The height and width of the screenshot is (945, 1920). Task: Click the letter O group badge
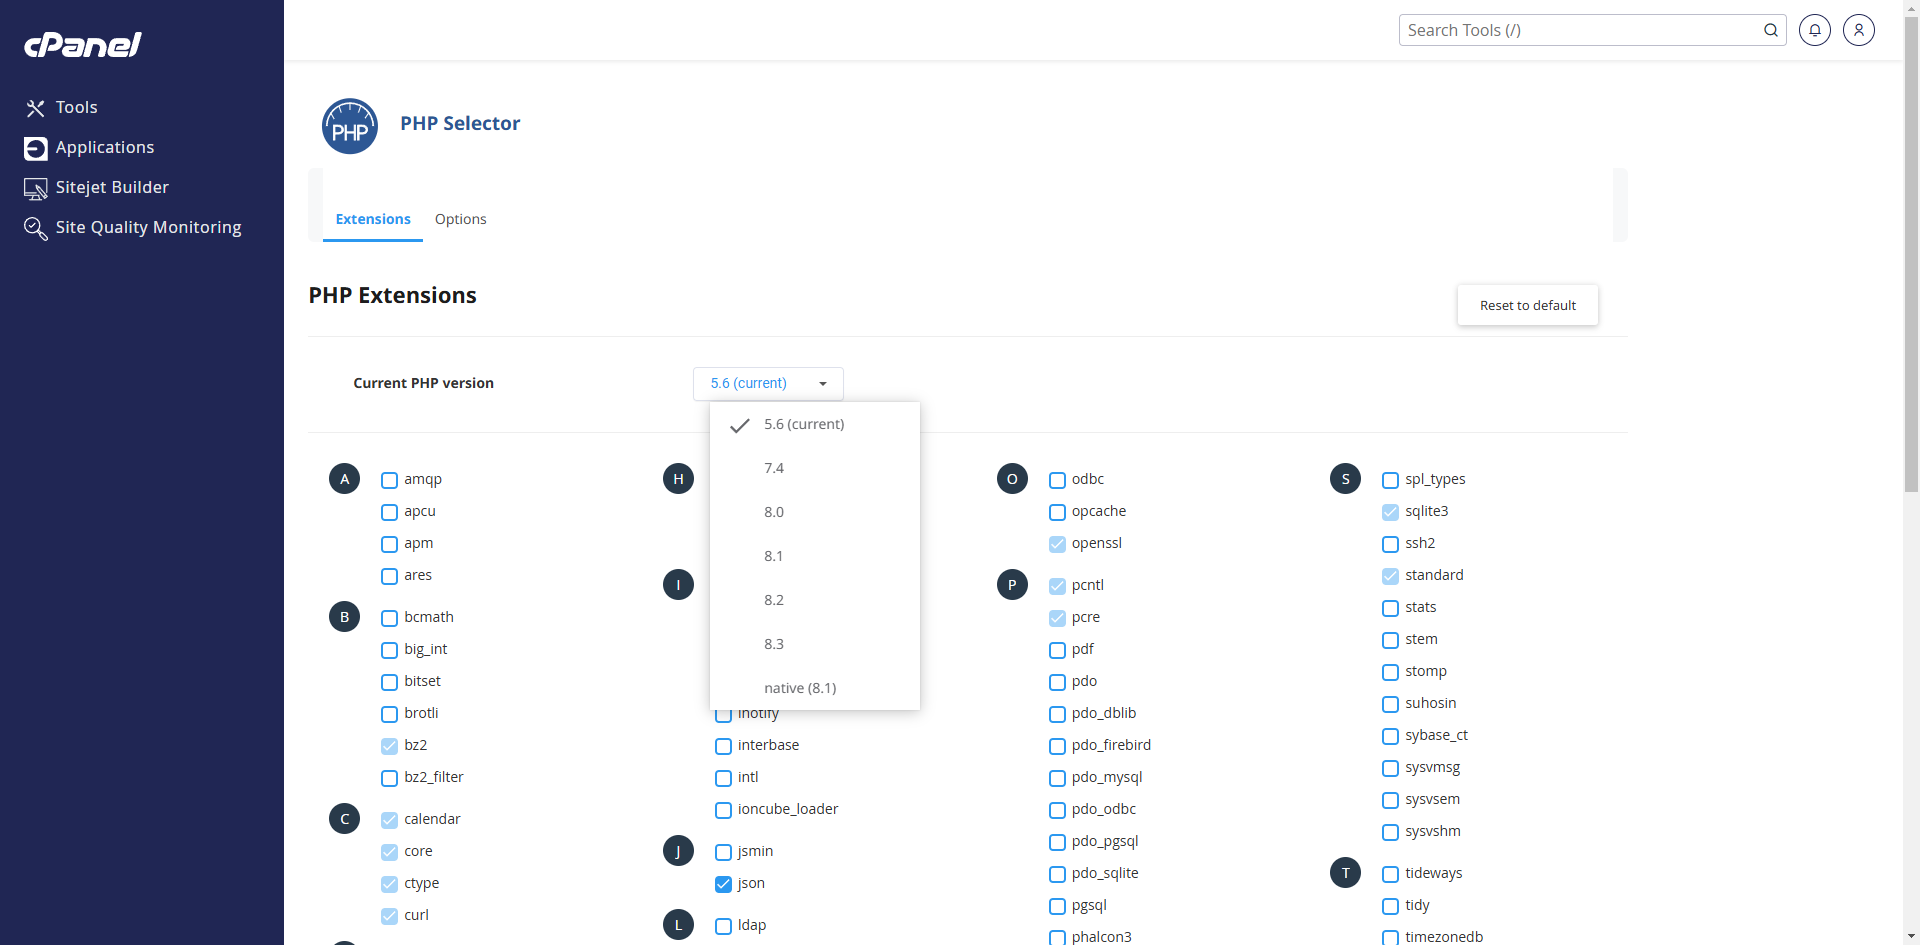(x=1012, y=479)
